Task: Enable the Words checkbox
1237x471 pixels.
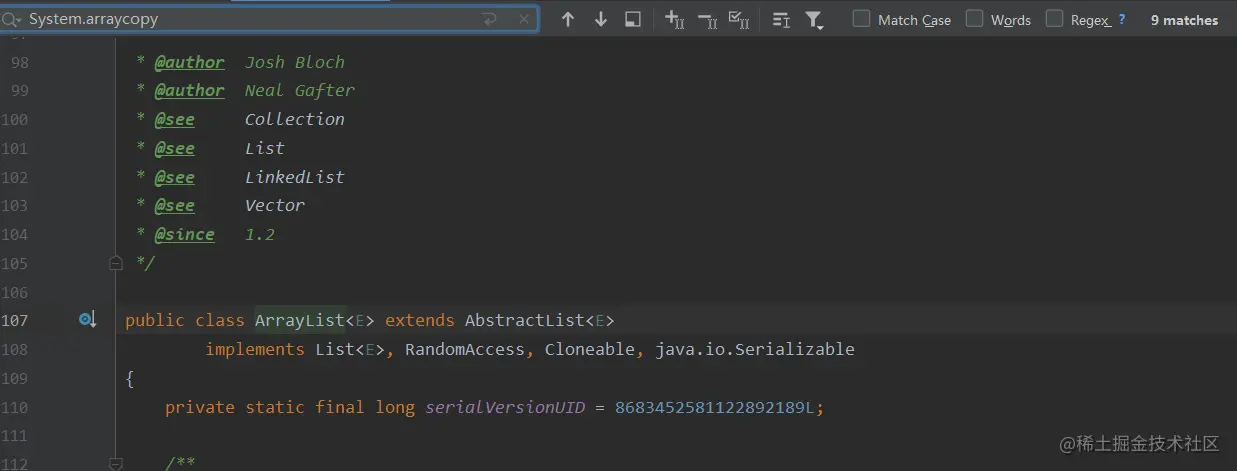Action: [974, 18]
